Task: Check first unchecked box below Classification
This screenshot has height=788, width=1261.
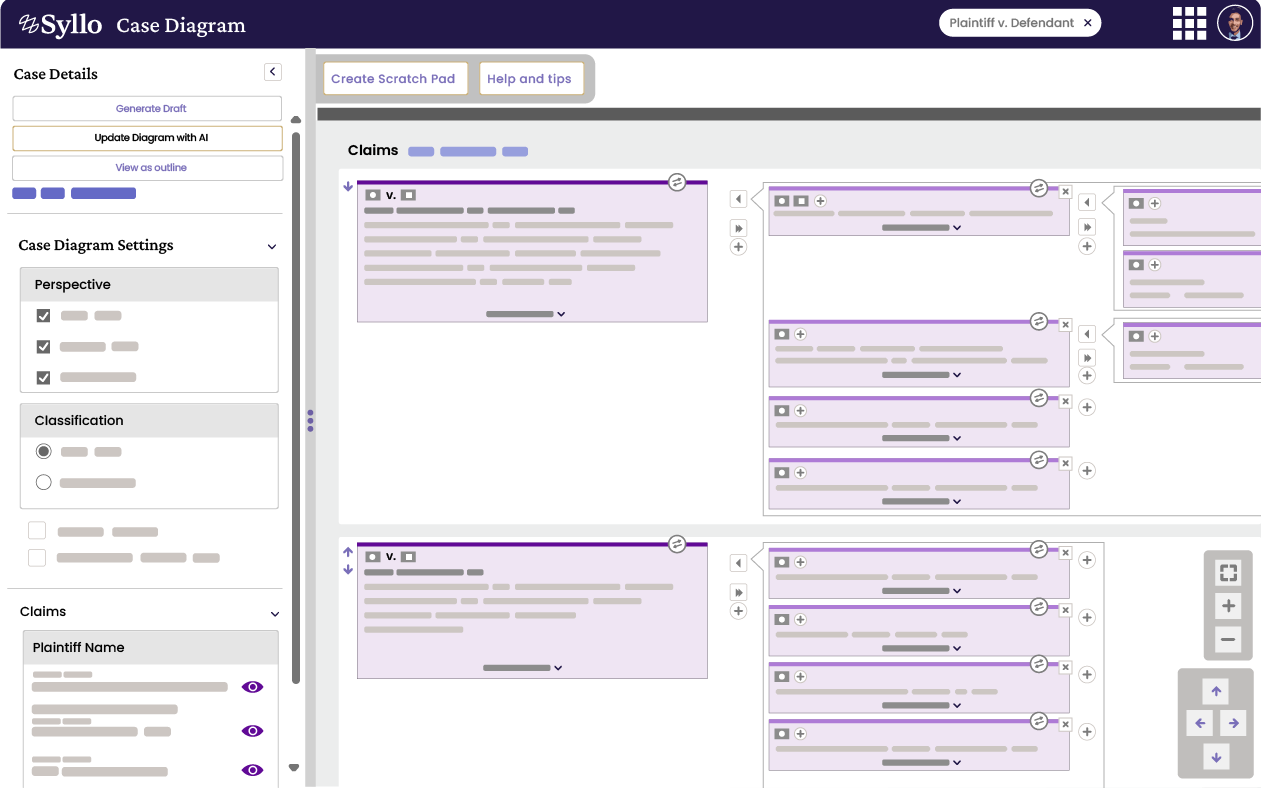Action: tap(37, 531)
